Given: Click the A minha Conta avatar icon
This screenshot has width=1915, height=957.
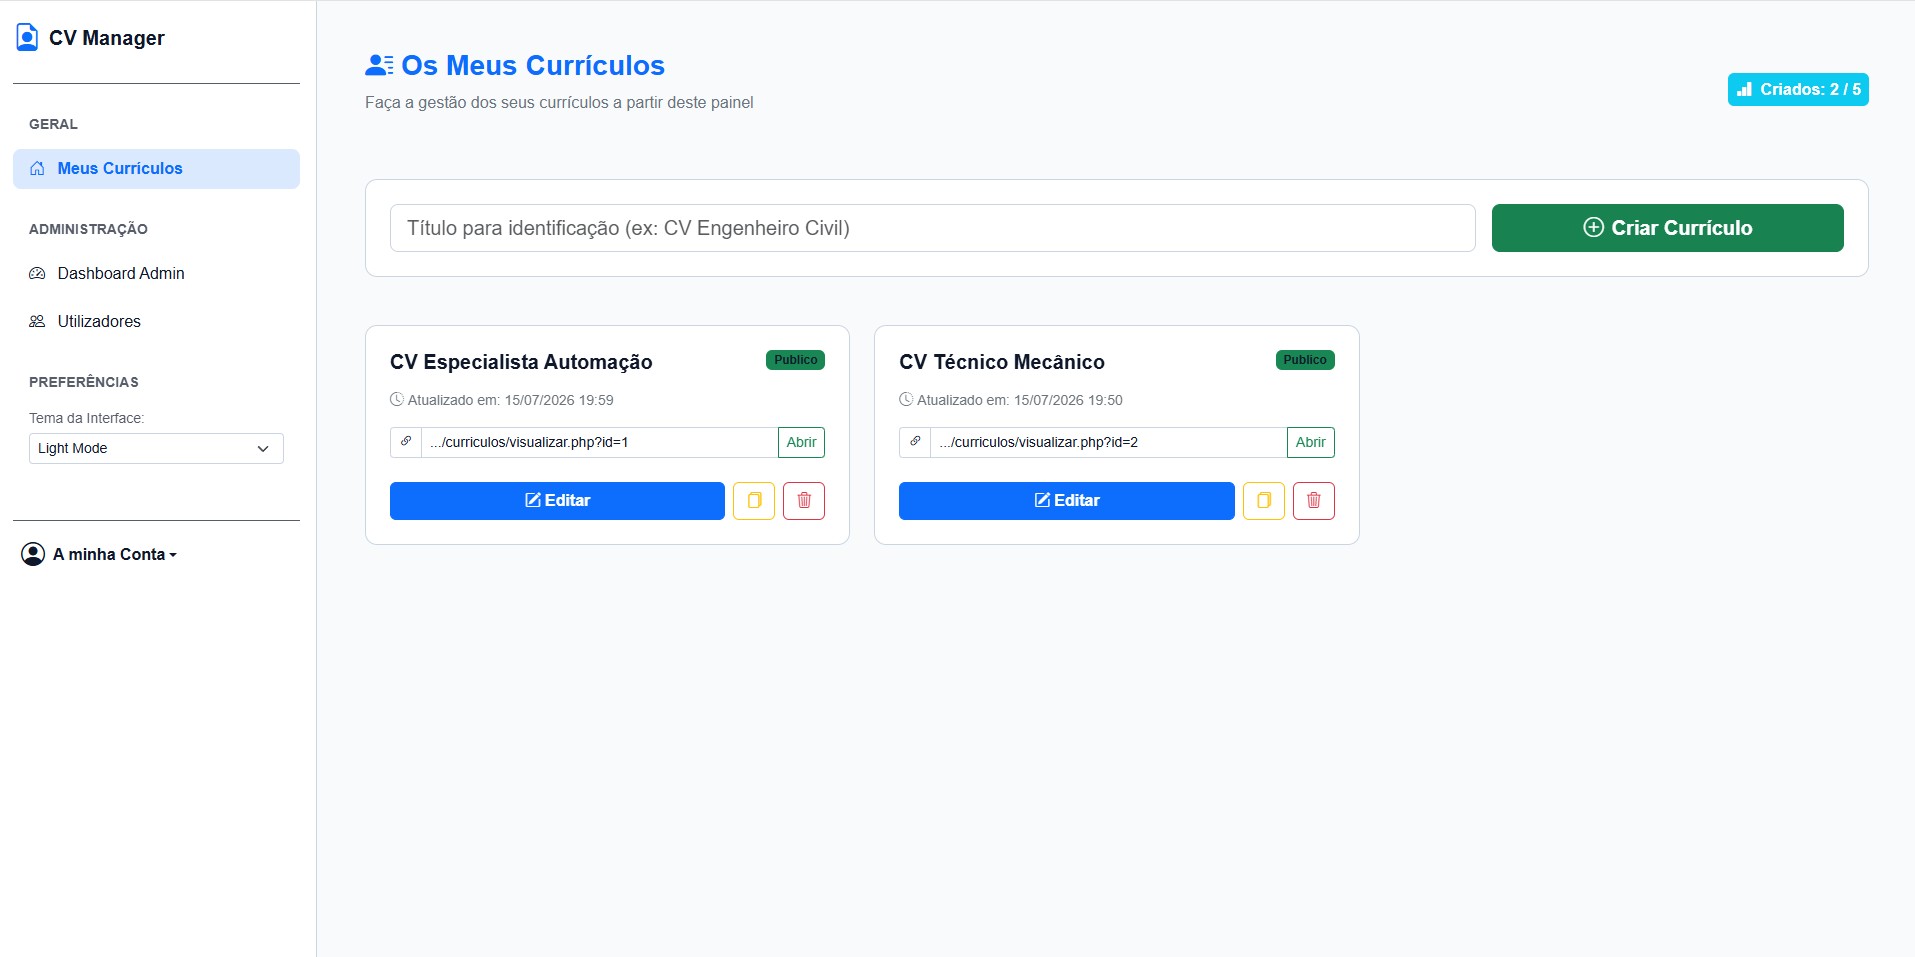Looking at the screenshot, I should coord(33,554).
